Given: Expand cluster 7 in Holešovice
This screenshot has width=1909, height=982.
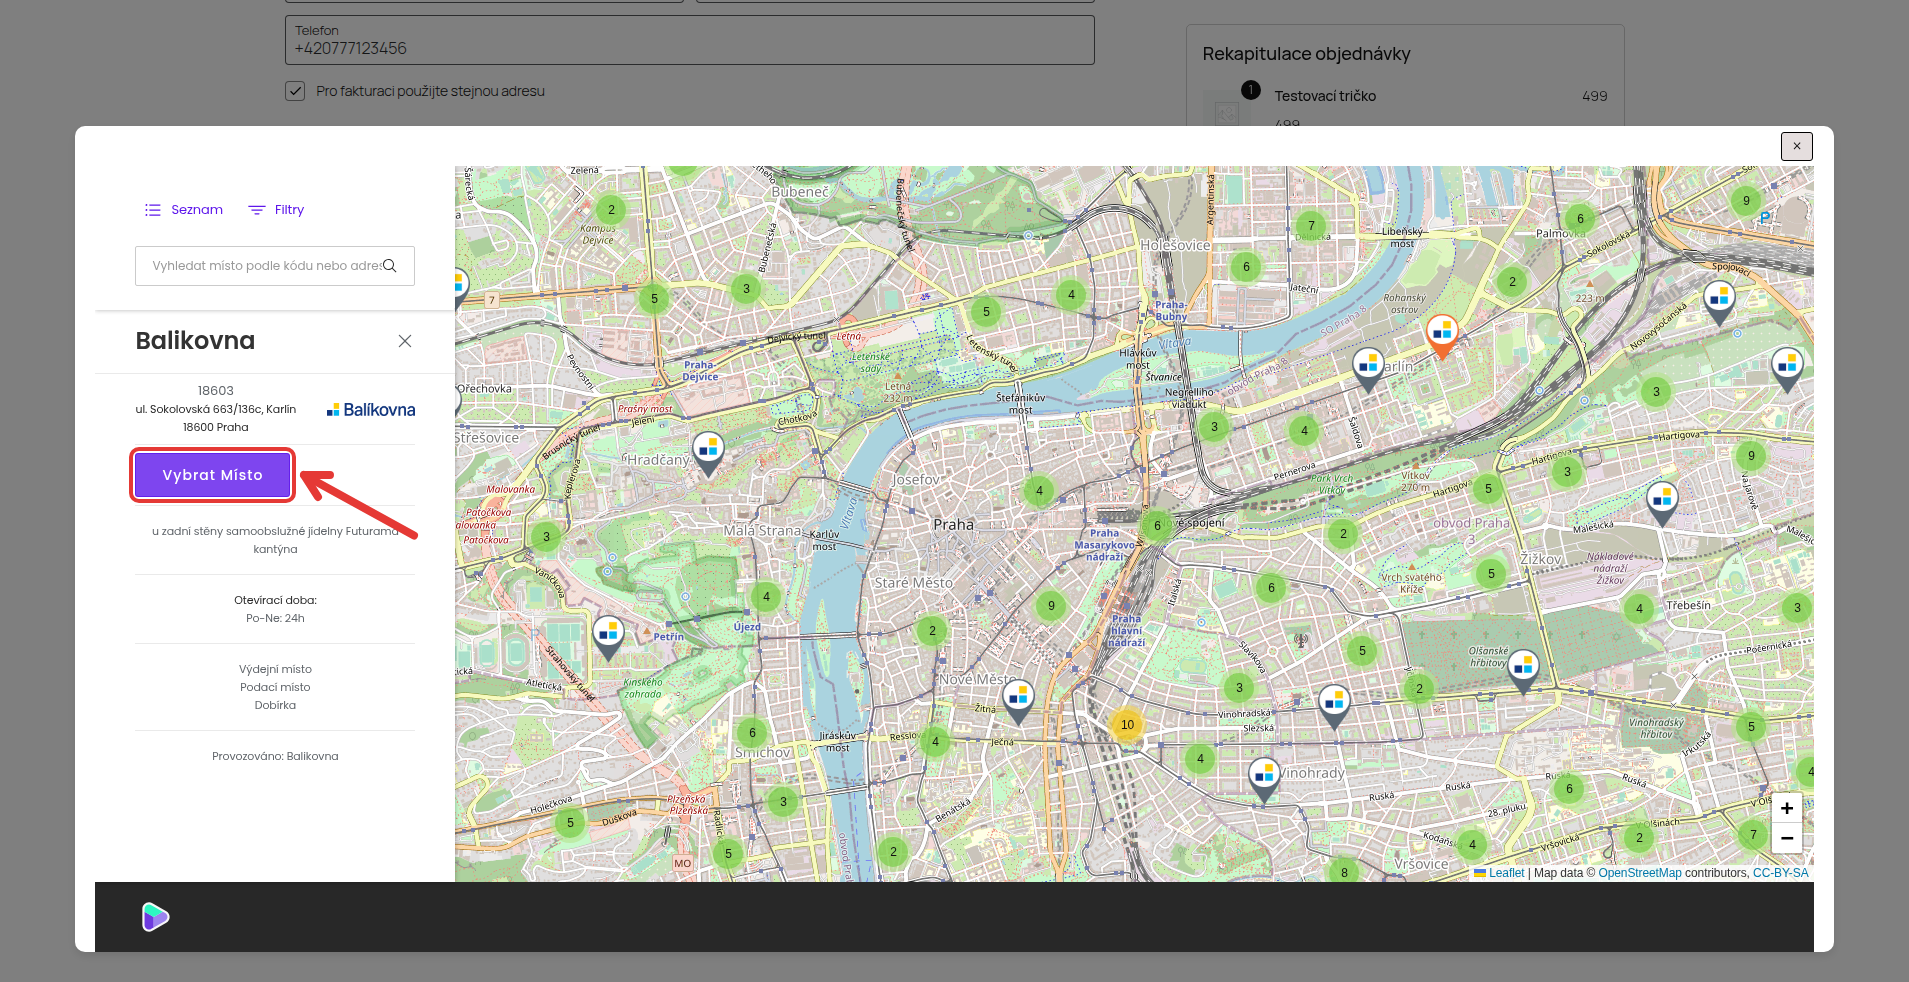Looking at the screenshot, I should (1311, 226).
